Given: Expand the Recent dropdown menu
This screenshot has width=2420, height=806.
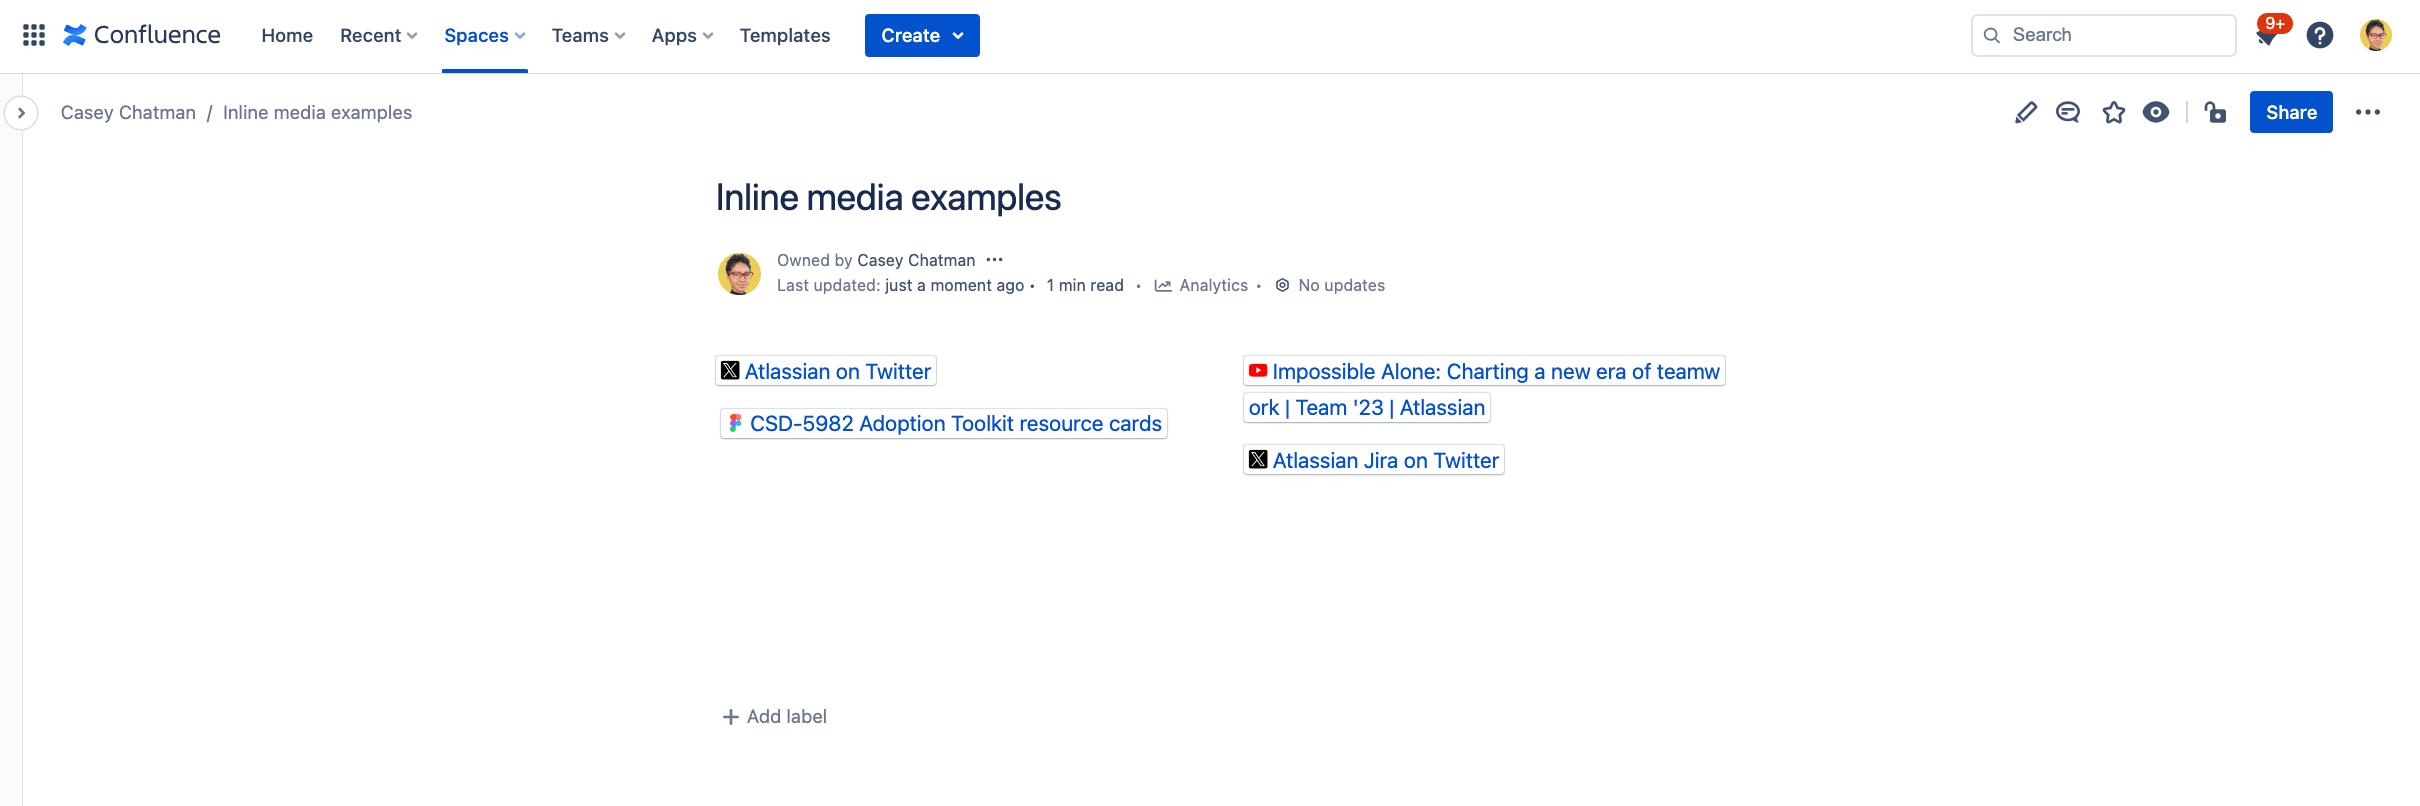Looking at the screenshot, I should pos(378,35).
